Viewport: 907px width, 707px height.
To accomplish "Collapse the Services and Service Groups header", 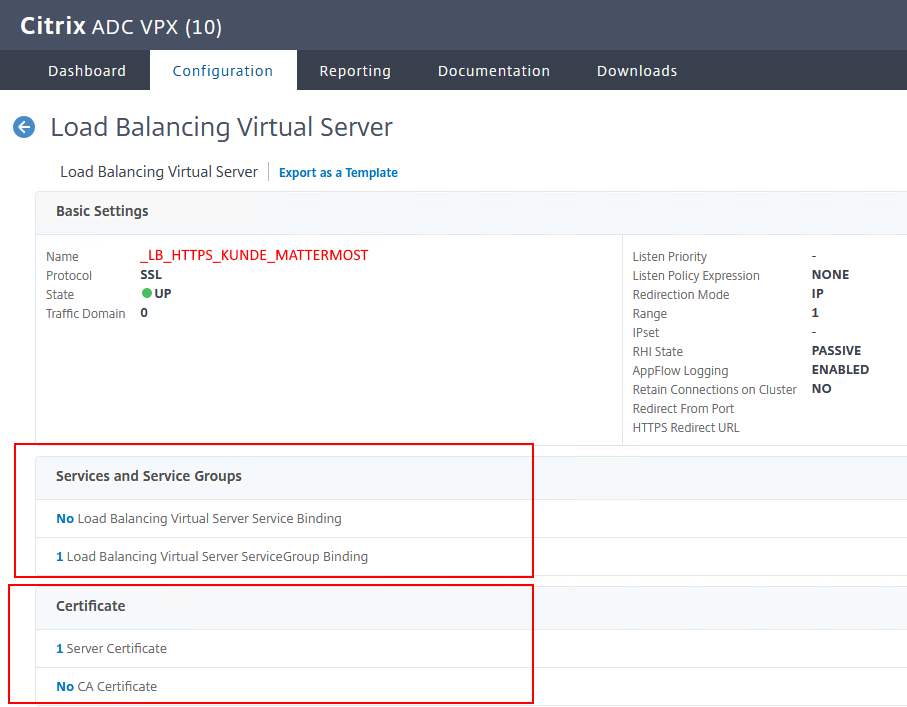I will point(149,476).
